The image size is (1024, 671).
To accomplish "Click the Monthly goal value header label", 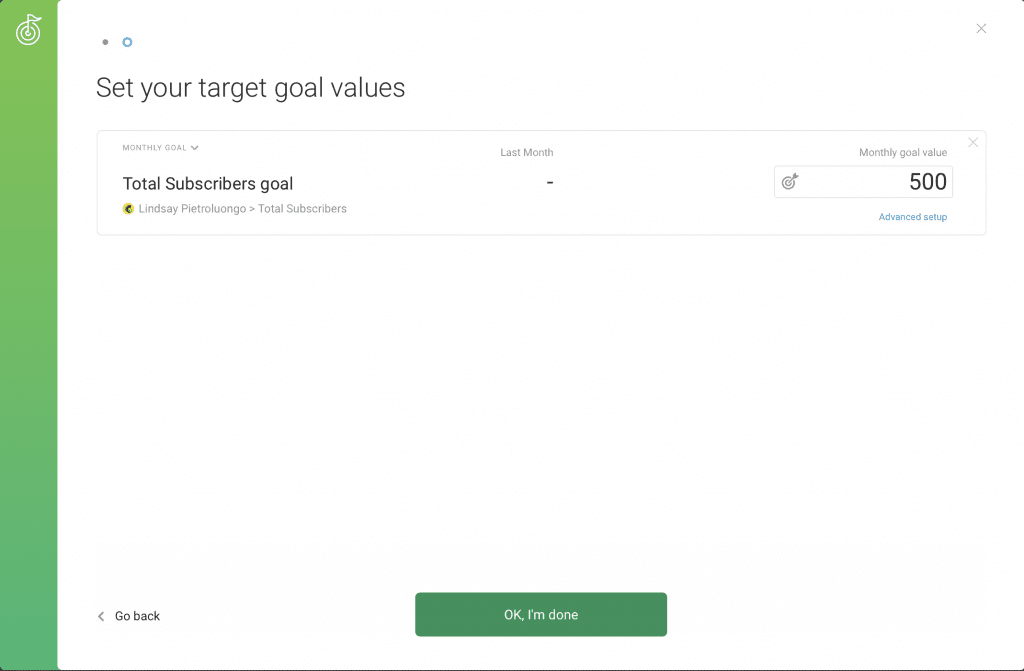I will pos(903,152).
